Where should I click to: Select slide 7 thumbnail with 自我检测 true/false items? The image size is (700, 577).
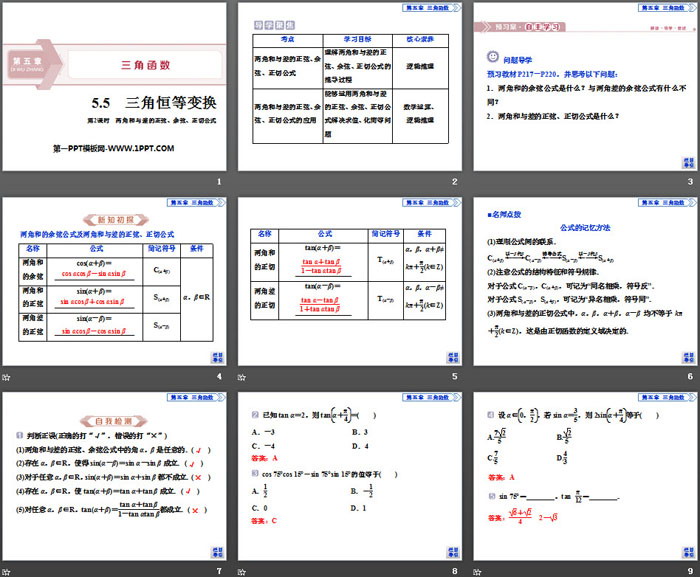(x=114, y=477)
